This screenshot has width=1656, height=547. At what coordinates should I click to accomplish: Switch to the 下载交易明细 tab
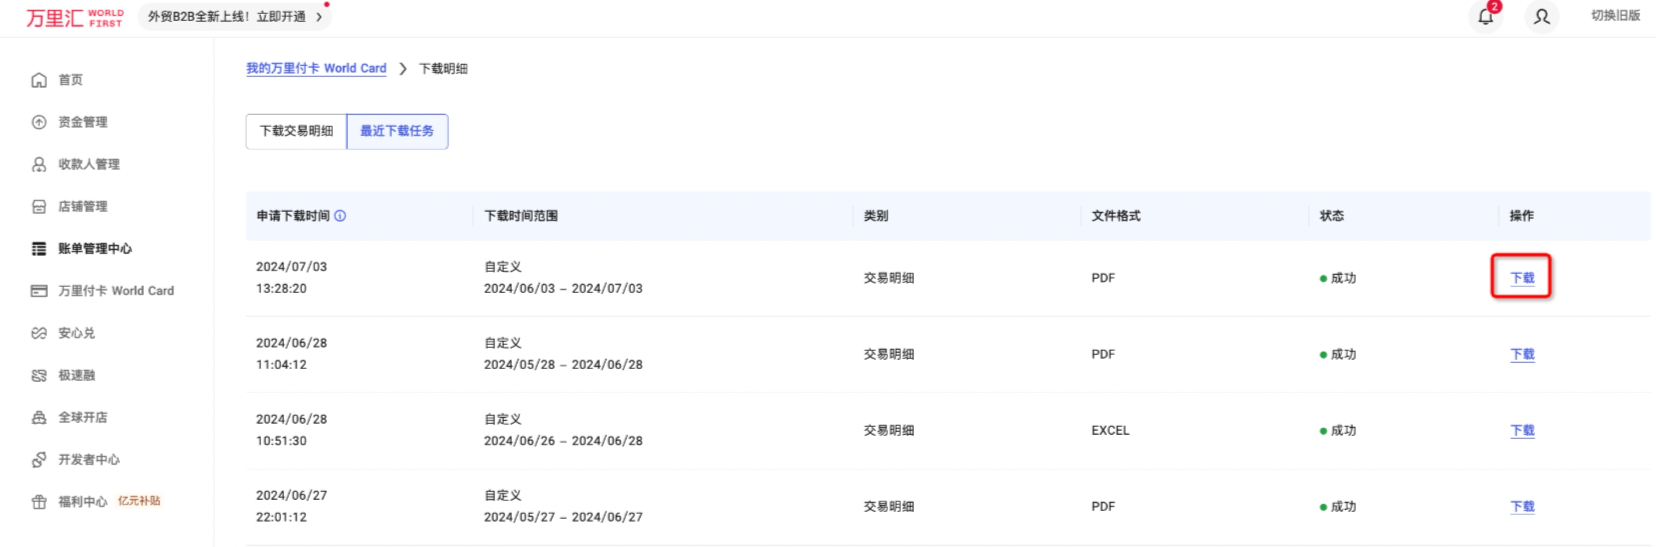[x=296, y=131]
